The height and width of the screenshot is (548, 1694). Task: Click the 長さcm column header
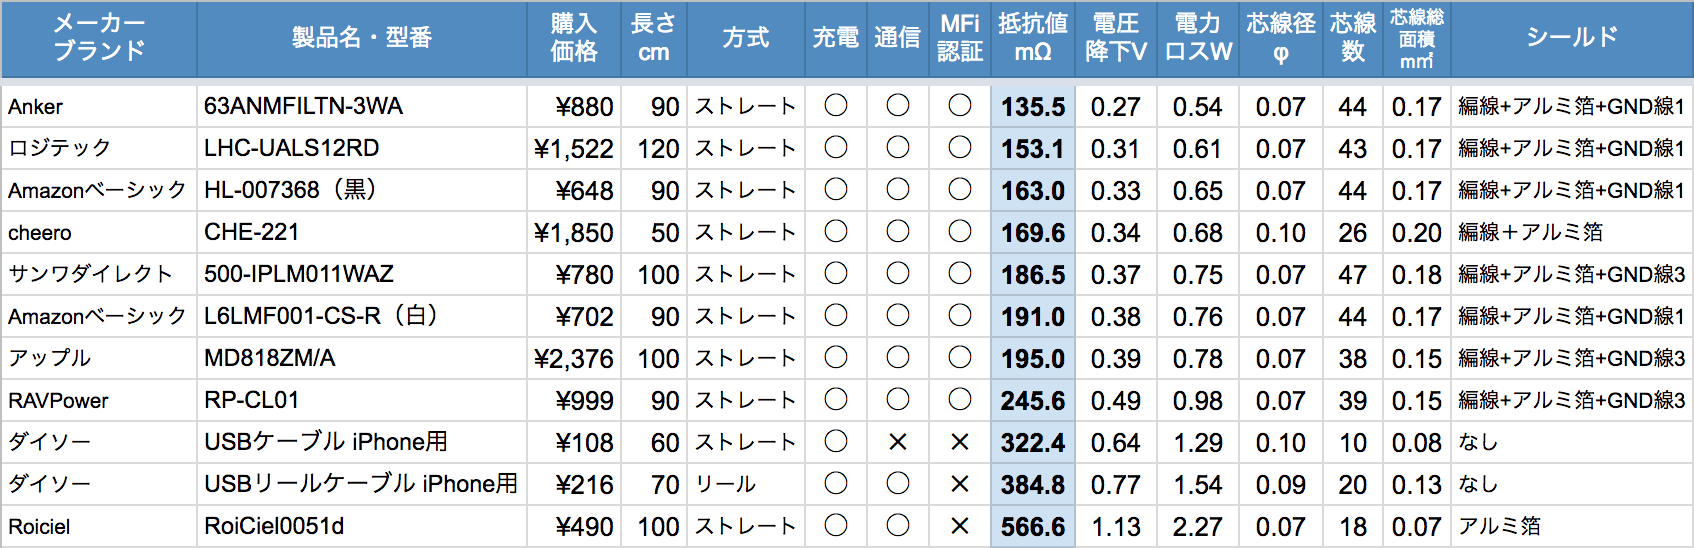[x=654, y=38]
